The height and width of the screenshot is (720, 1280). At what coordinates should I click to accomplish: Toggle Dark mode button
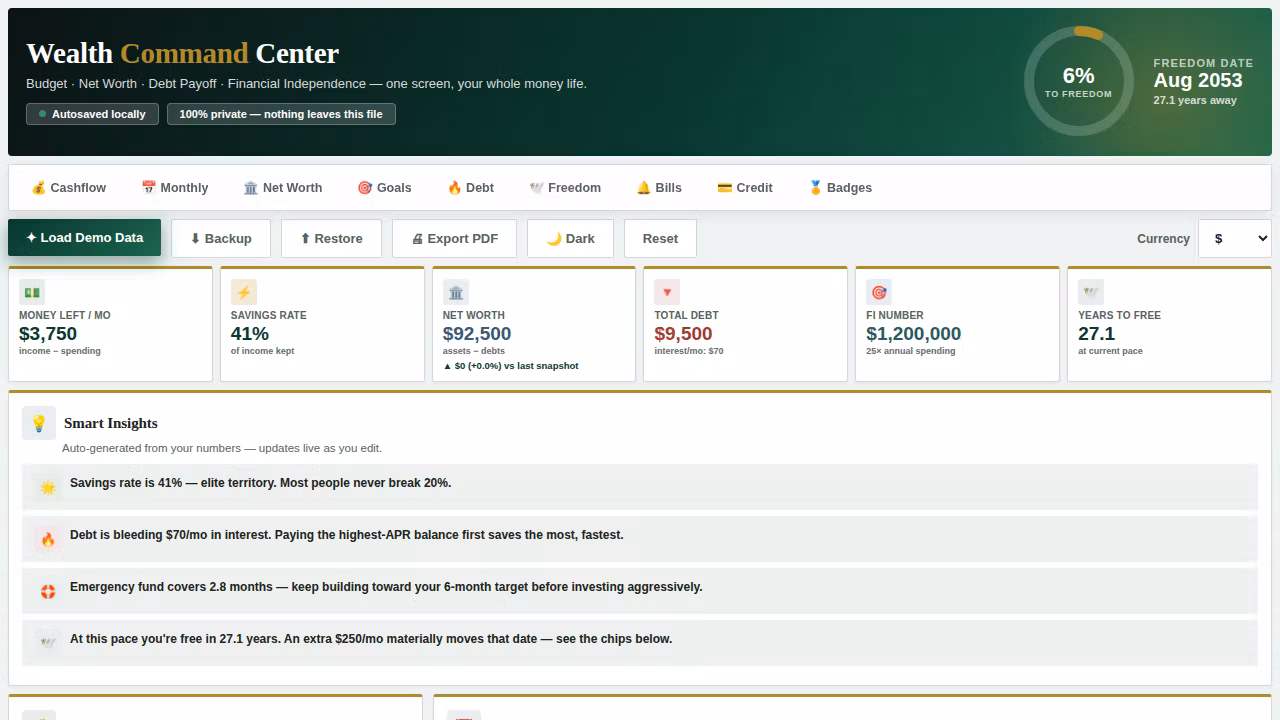(570, 239)
